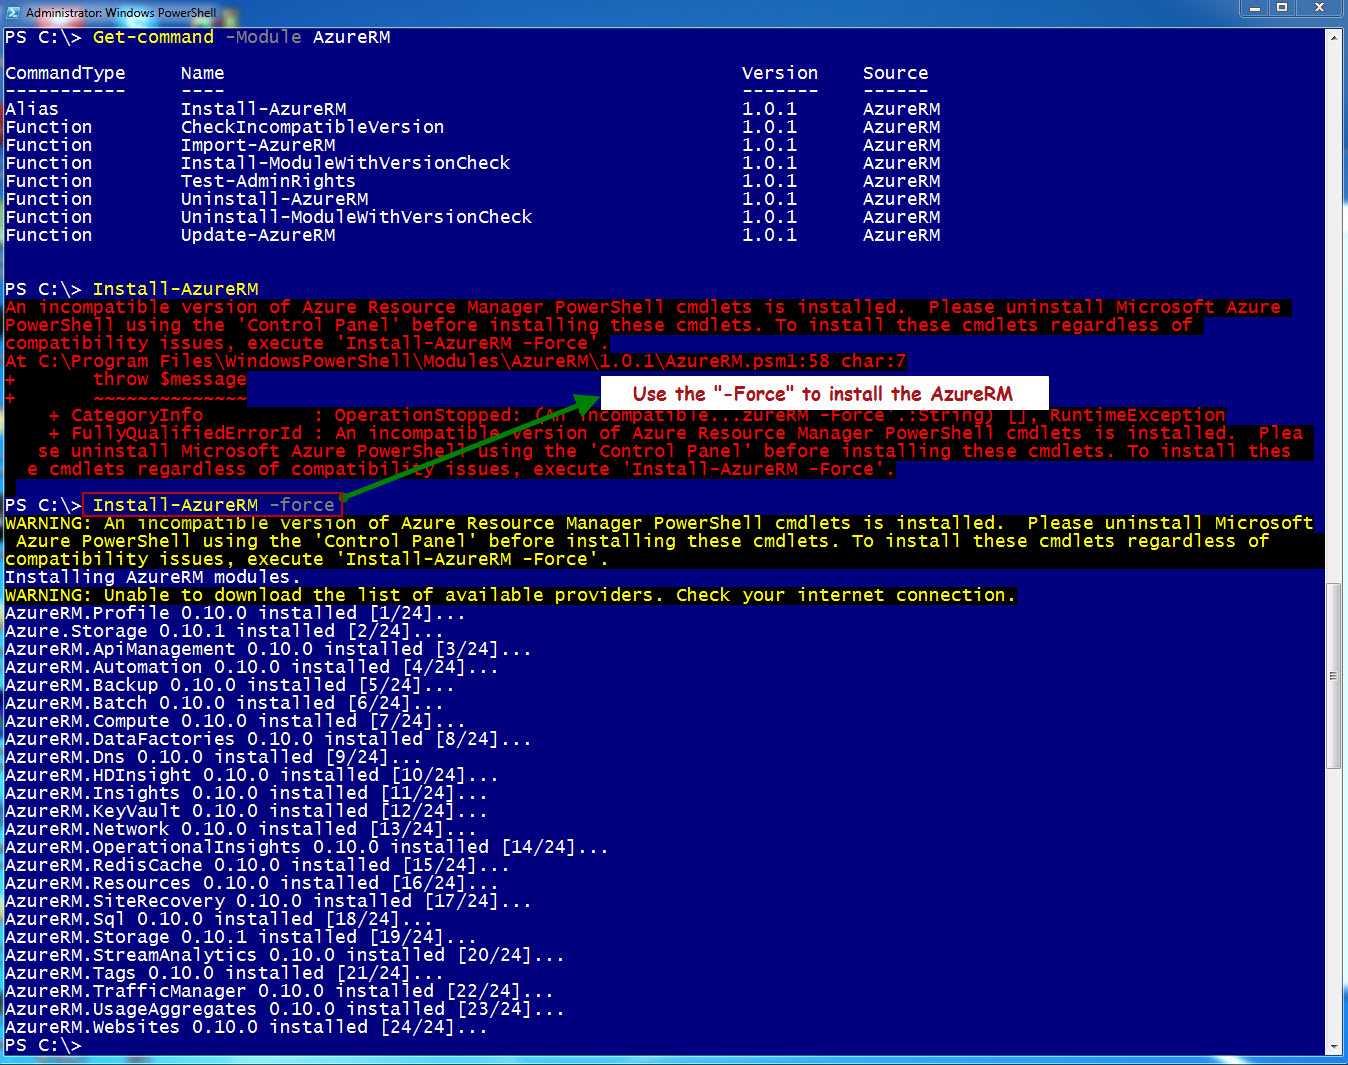
Task: Click the 'Update-AzureRM' function name
Action: tap(258, 235)
